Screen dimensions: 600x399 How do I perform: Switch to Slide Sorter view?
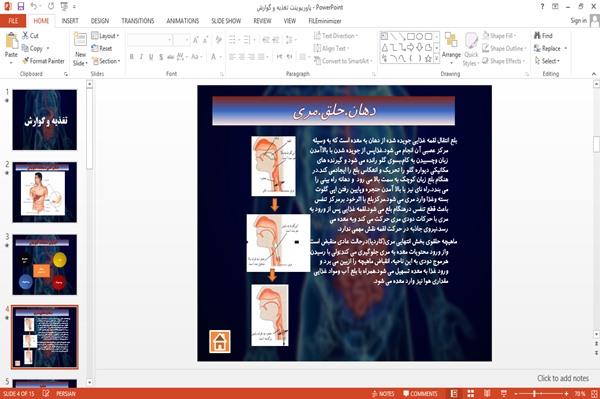471,394
